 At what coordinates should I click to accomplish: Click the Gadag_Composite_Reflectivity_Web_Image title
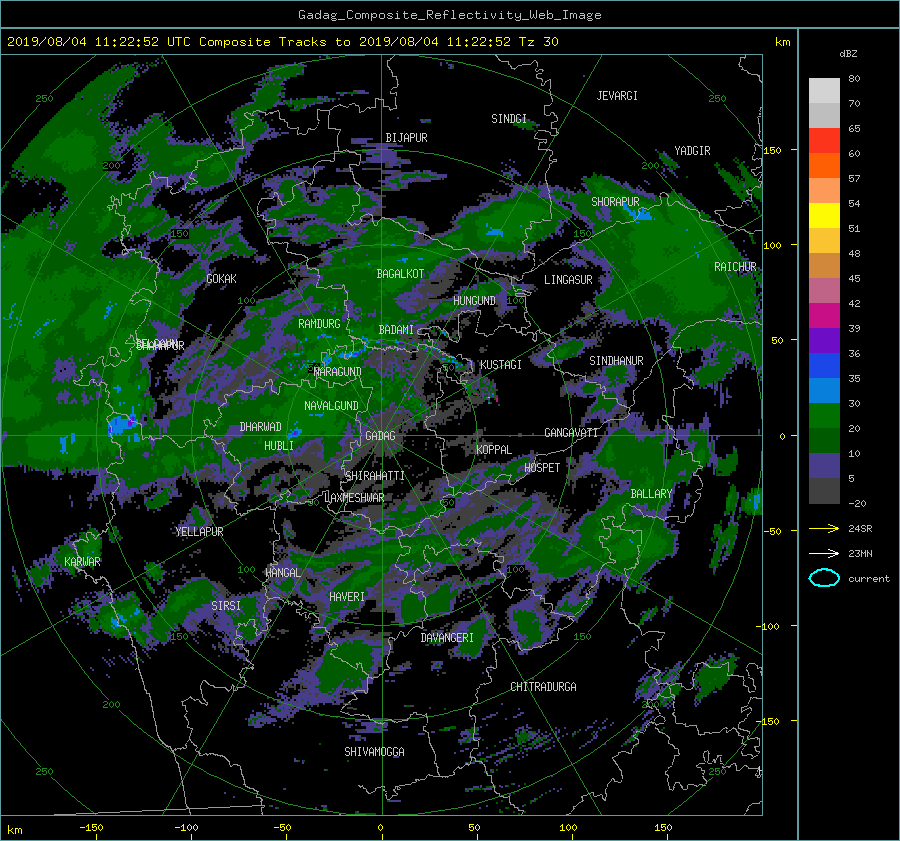coord(449,15)
